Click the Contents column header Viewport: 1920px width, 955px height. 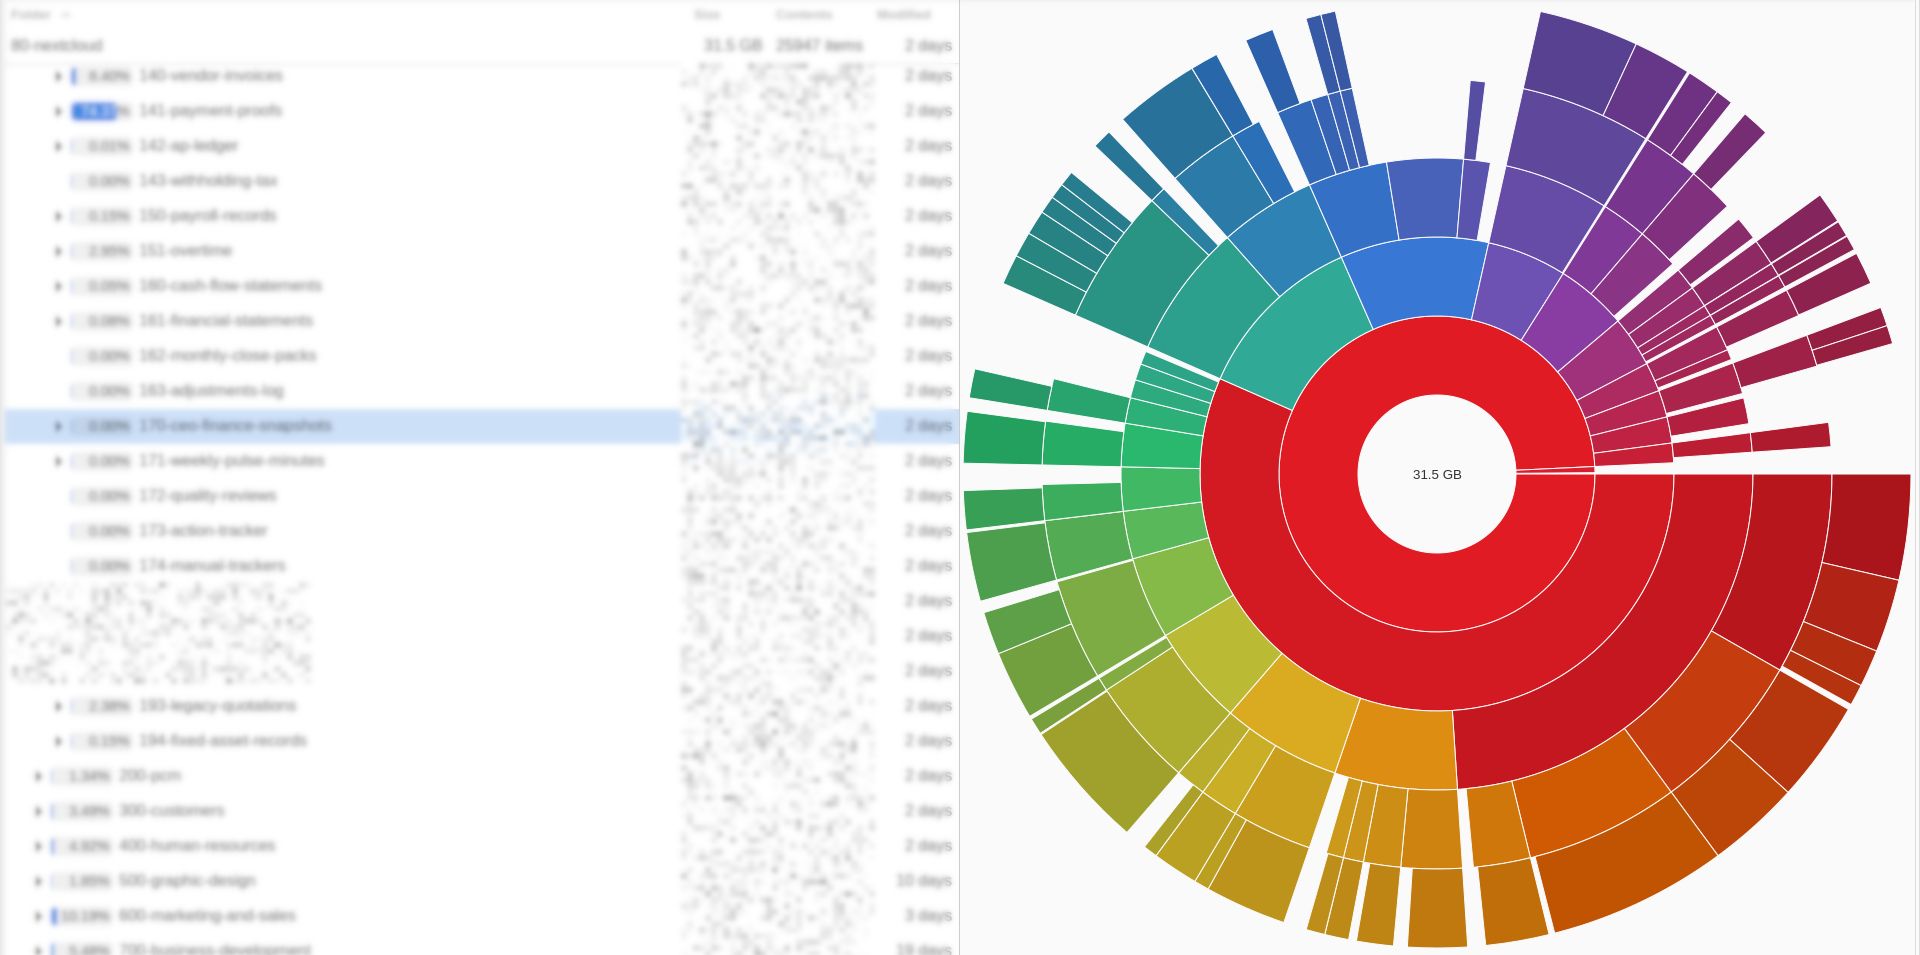coord(803,15)
